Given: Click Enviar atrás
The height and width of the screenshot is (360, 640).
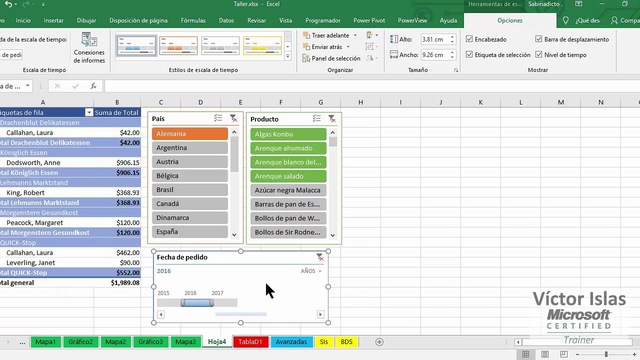Looking at the screenshot, I should click(322, 47).
